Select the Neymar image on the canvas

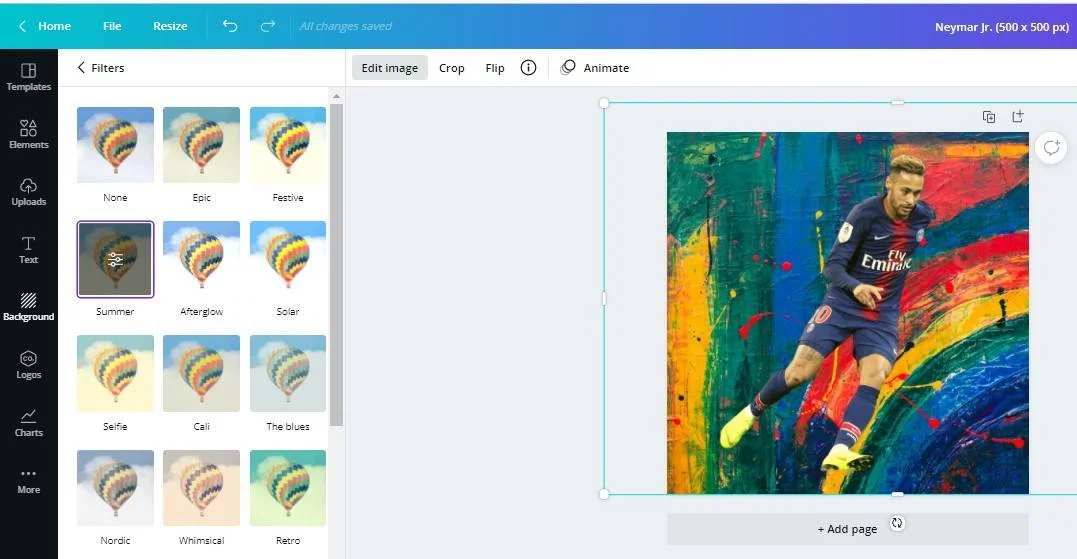[x=848, y=312]
